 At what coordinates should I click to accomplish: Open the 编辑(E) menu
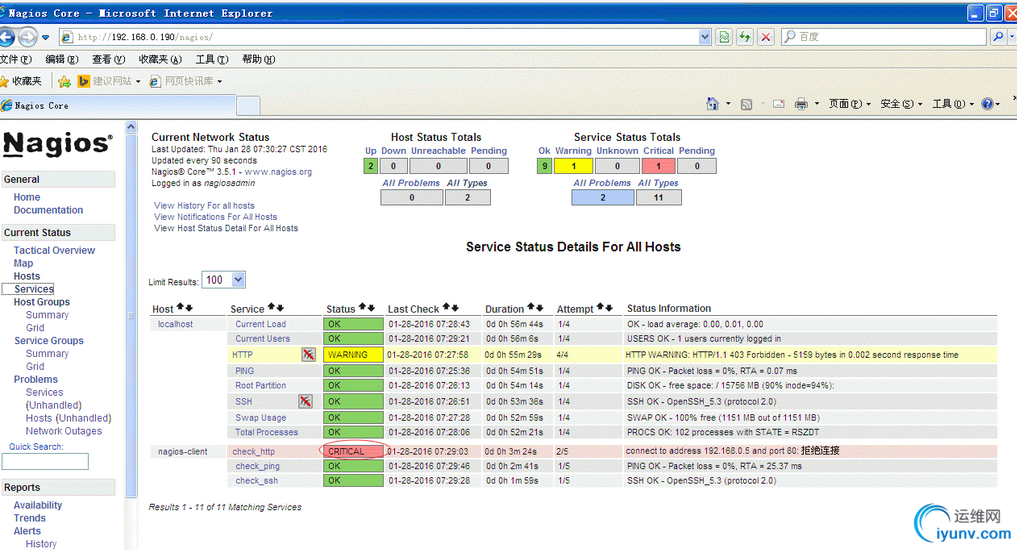click(62, 59)
